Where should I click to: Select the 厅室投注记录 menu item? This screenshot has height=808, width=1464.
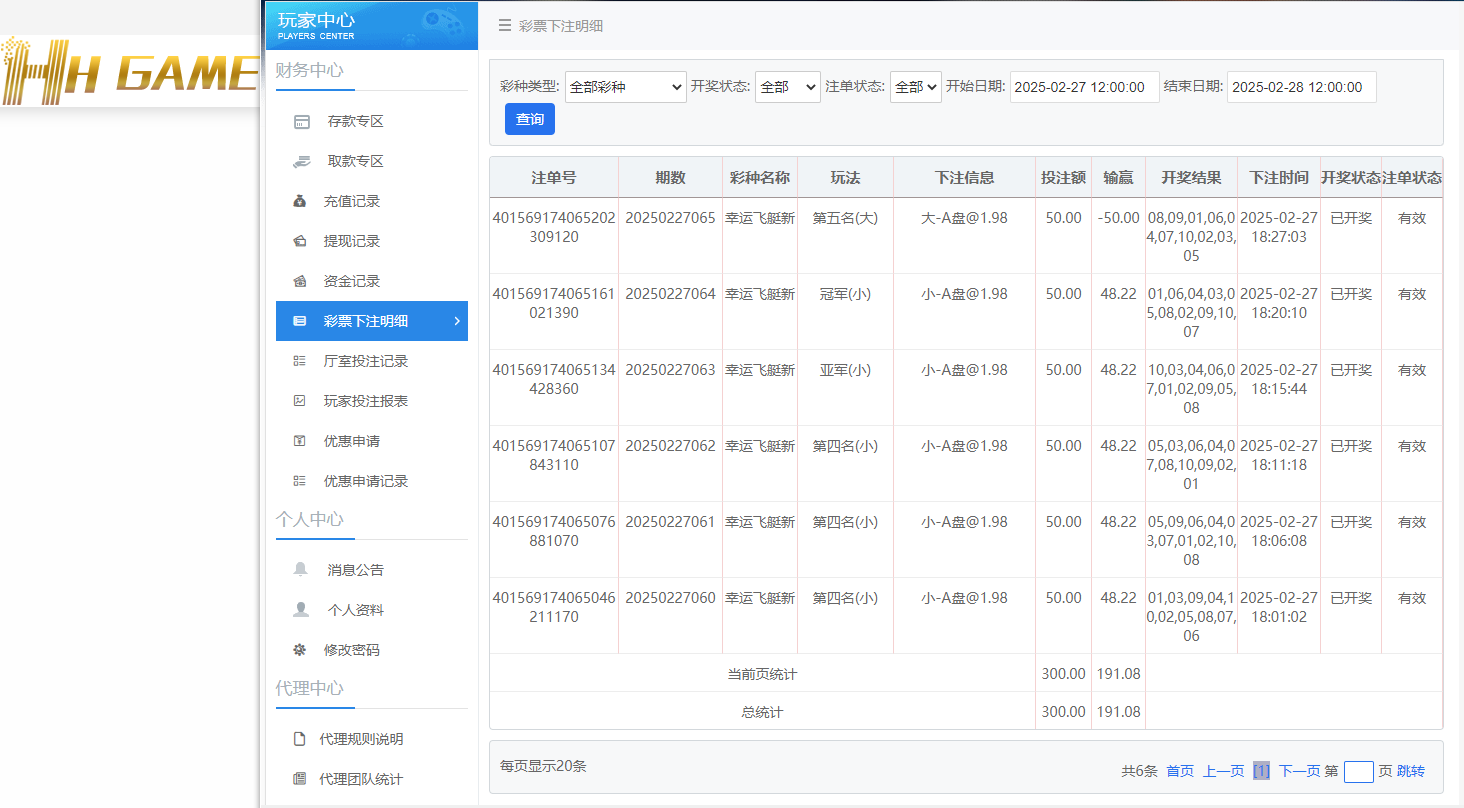tap(371, 361)
